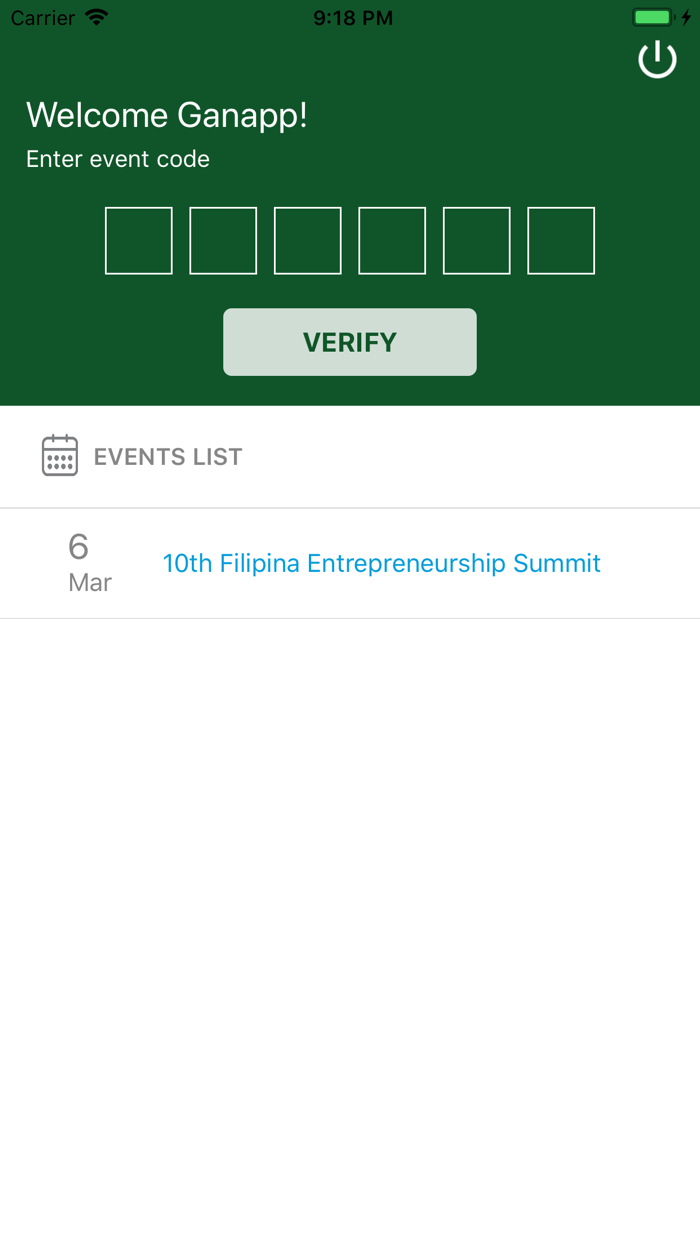Tap the battery indicator at top right
This screenshot has width=700, height=1244.
click(x=652, y=17)
